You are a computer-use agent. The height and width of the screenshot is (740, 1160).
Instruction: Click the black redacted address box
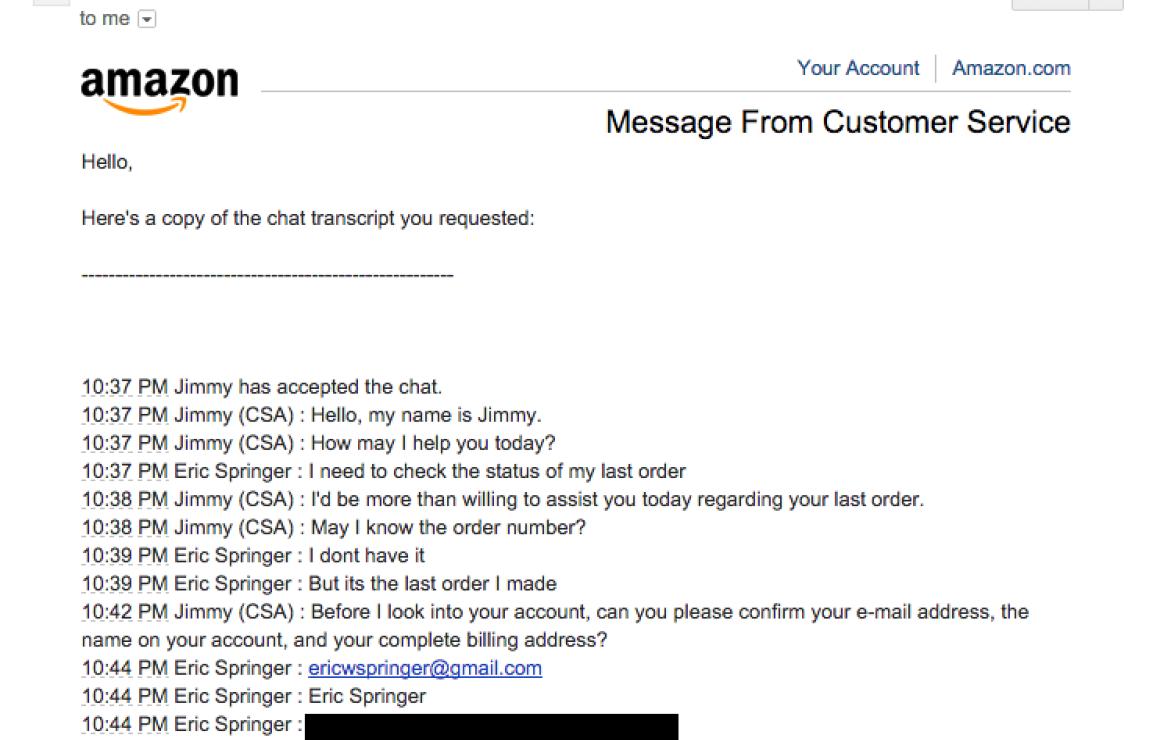point(491,727)
